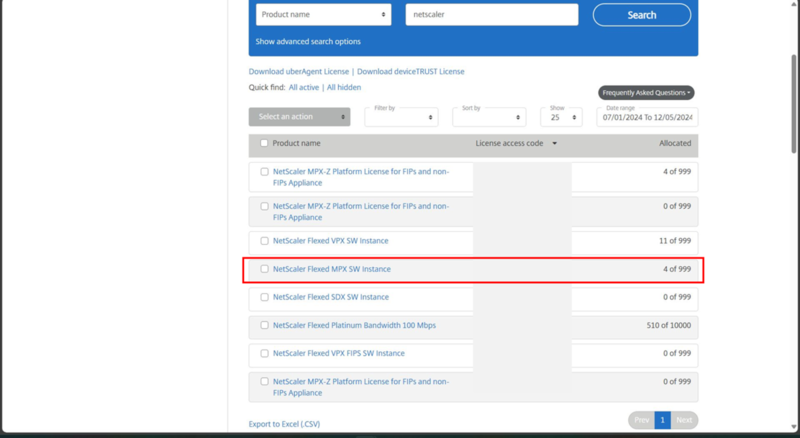This screenshot has width=800, height=438.
Task: Open NetScaler Flexed SDX SW Instance link
Action: [x=331, y=297]
